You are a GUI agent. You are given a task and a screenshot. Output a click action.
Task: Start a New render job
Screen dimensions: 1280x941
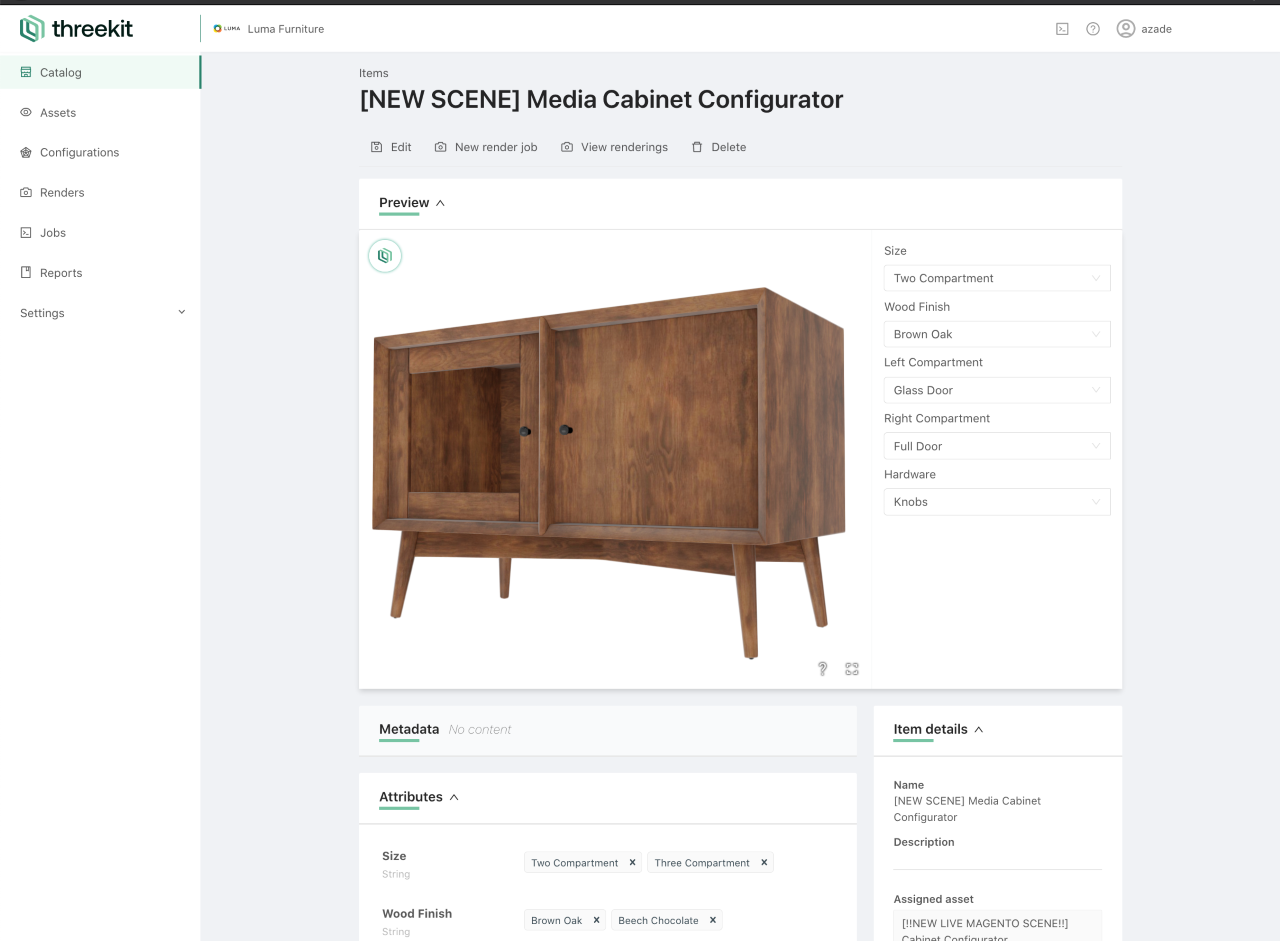click(486, 147)
